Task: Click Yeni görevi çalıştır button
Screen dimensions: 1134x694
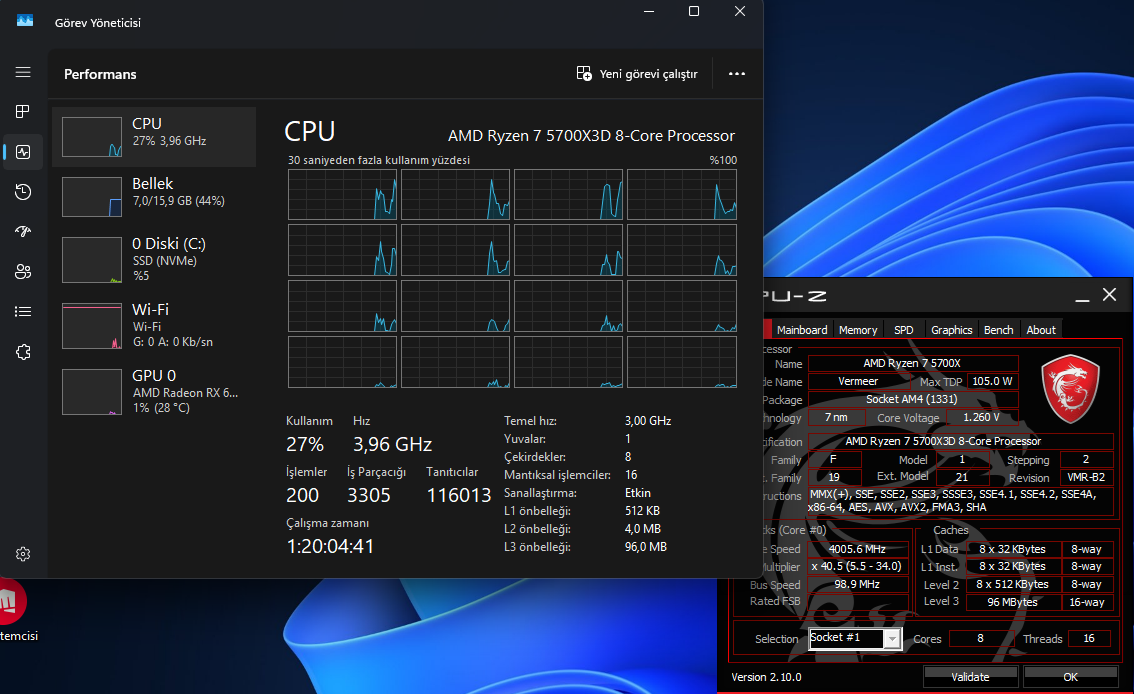Action: click(x=637, y=74)
